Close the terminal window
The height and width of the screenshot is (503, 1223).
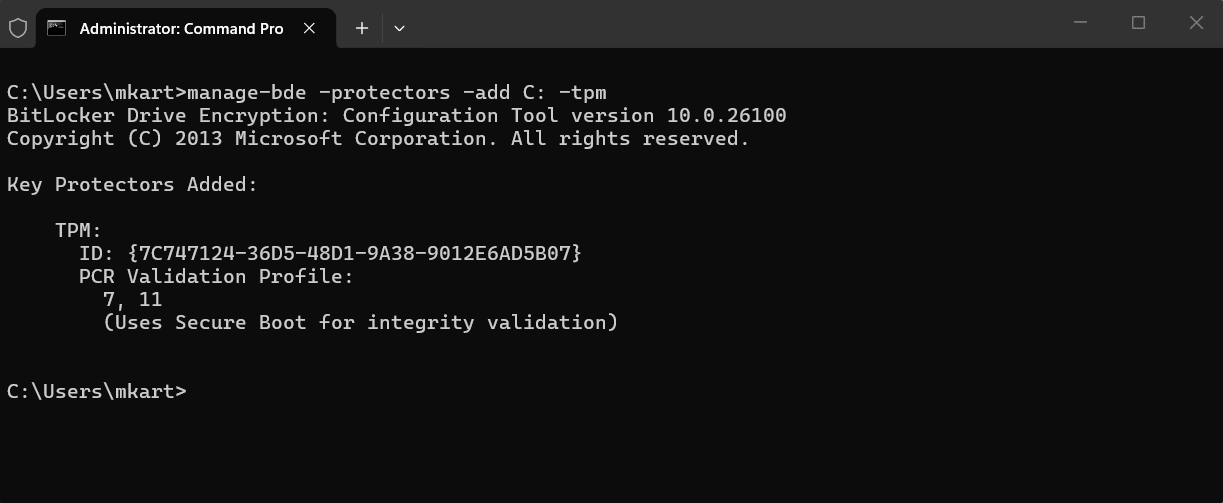[1196, 23]
